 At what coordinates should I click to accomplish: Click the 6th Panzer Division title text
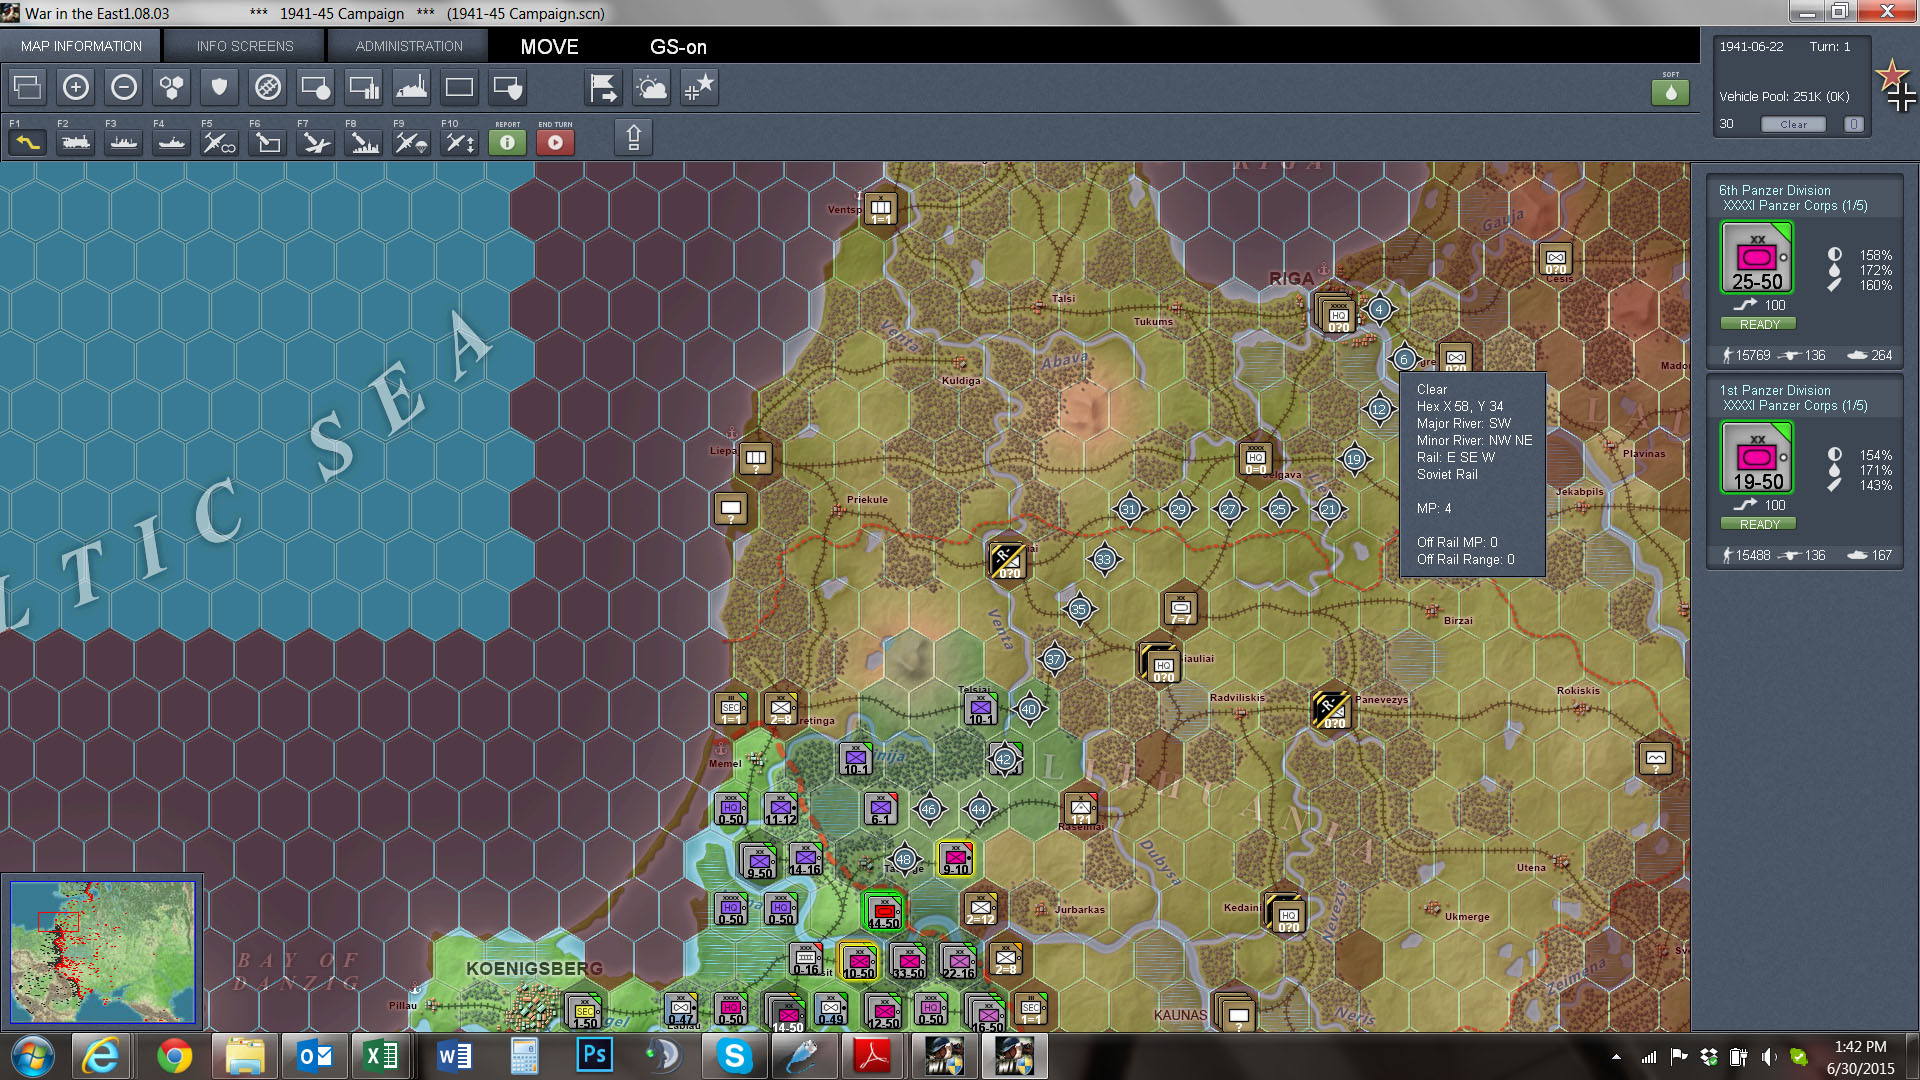point(1775,190)
